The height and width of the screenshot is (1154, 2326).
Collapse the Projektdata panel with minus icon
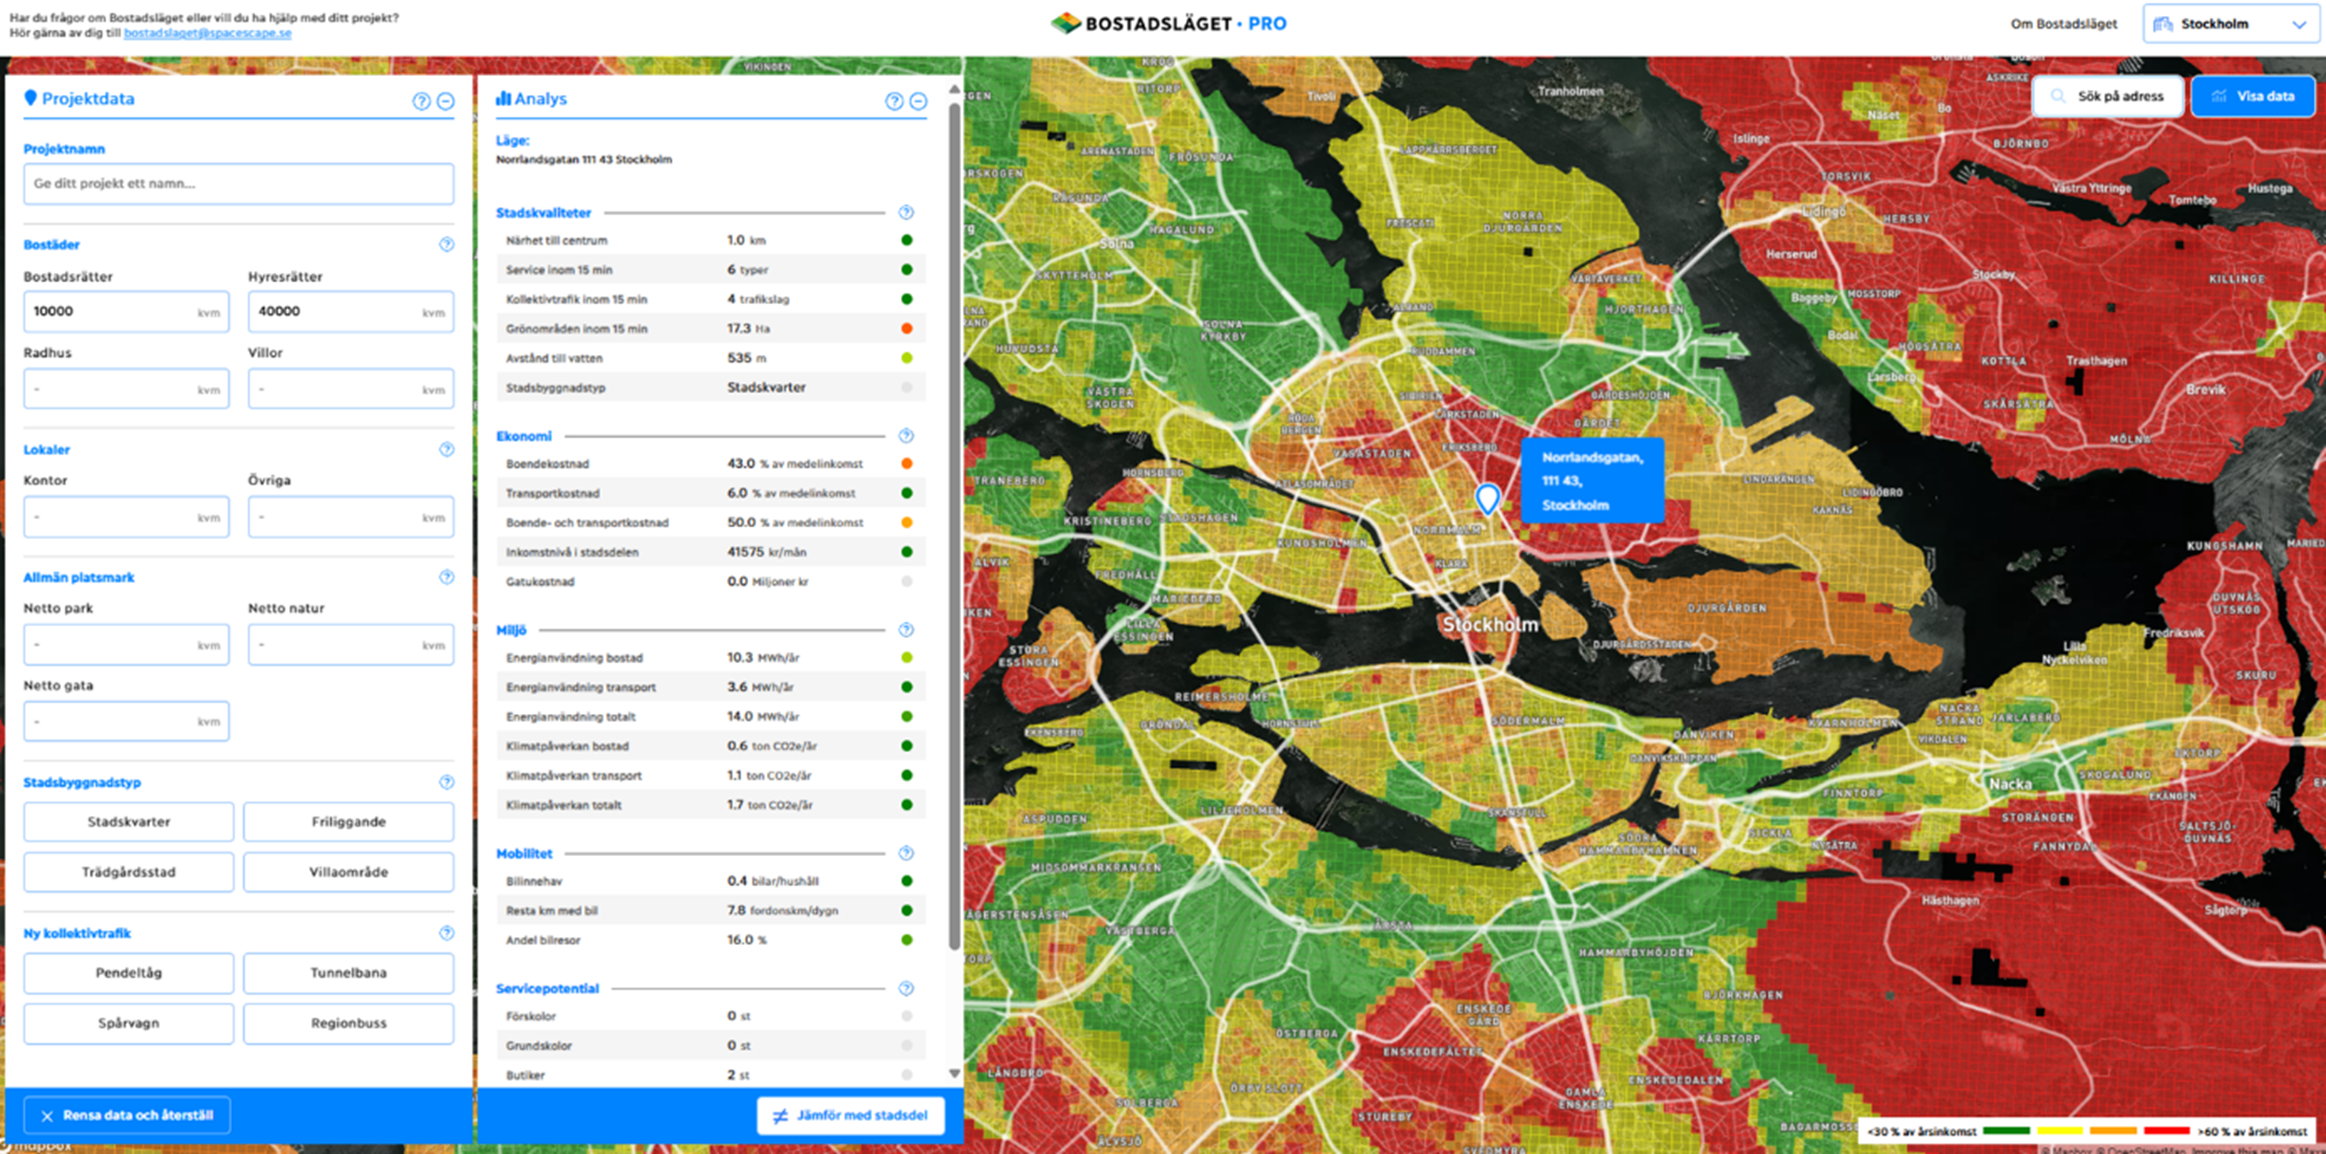click(x=446, y=101)
